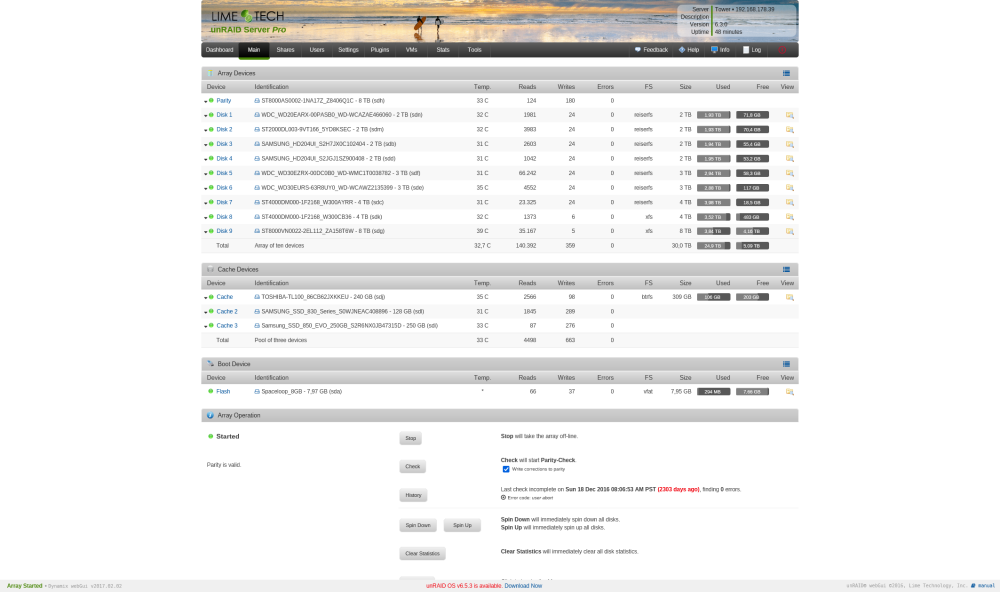Open the Feedback icon in navigation bar
This screenshot has height=592, width=1000.
pos(638,50)
